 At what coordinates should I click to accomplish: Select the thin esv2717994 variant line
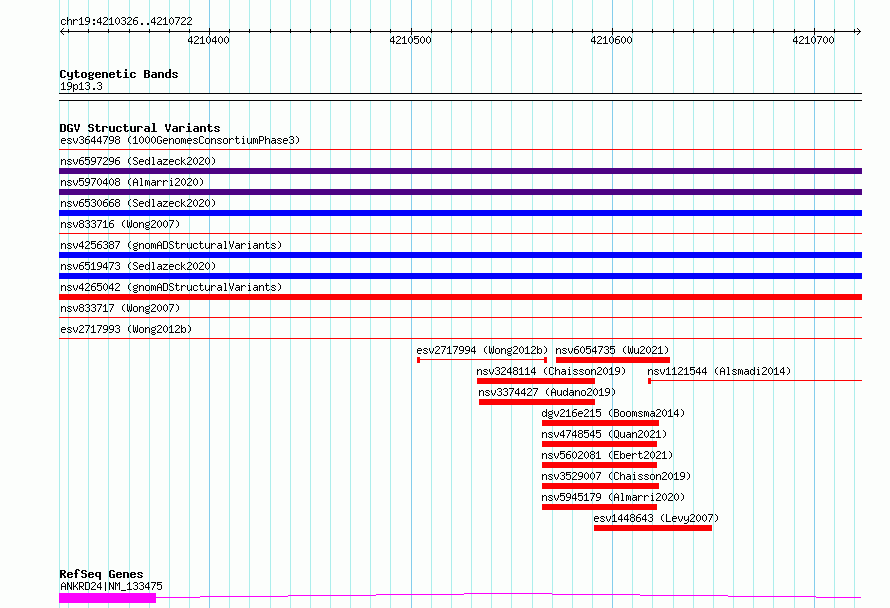[x=482, y=360]
